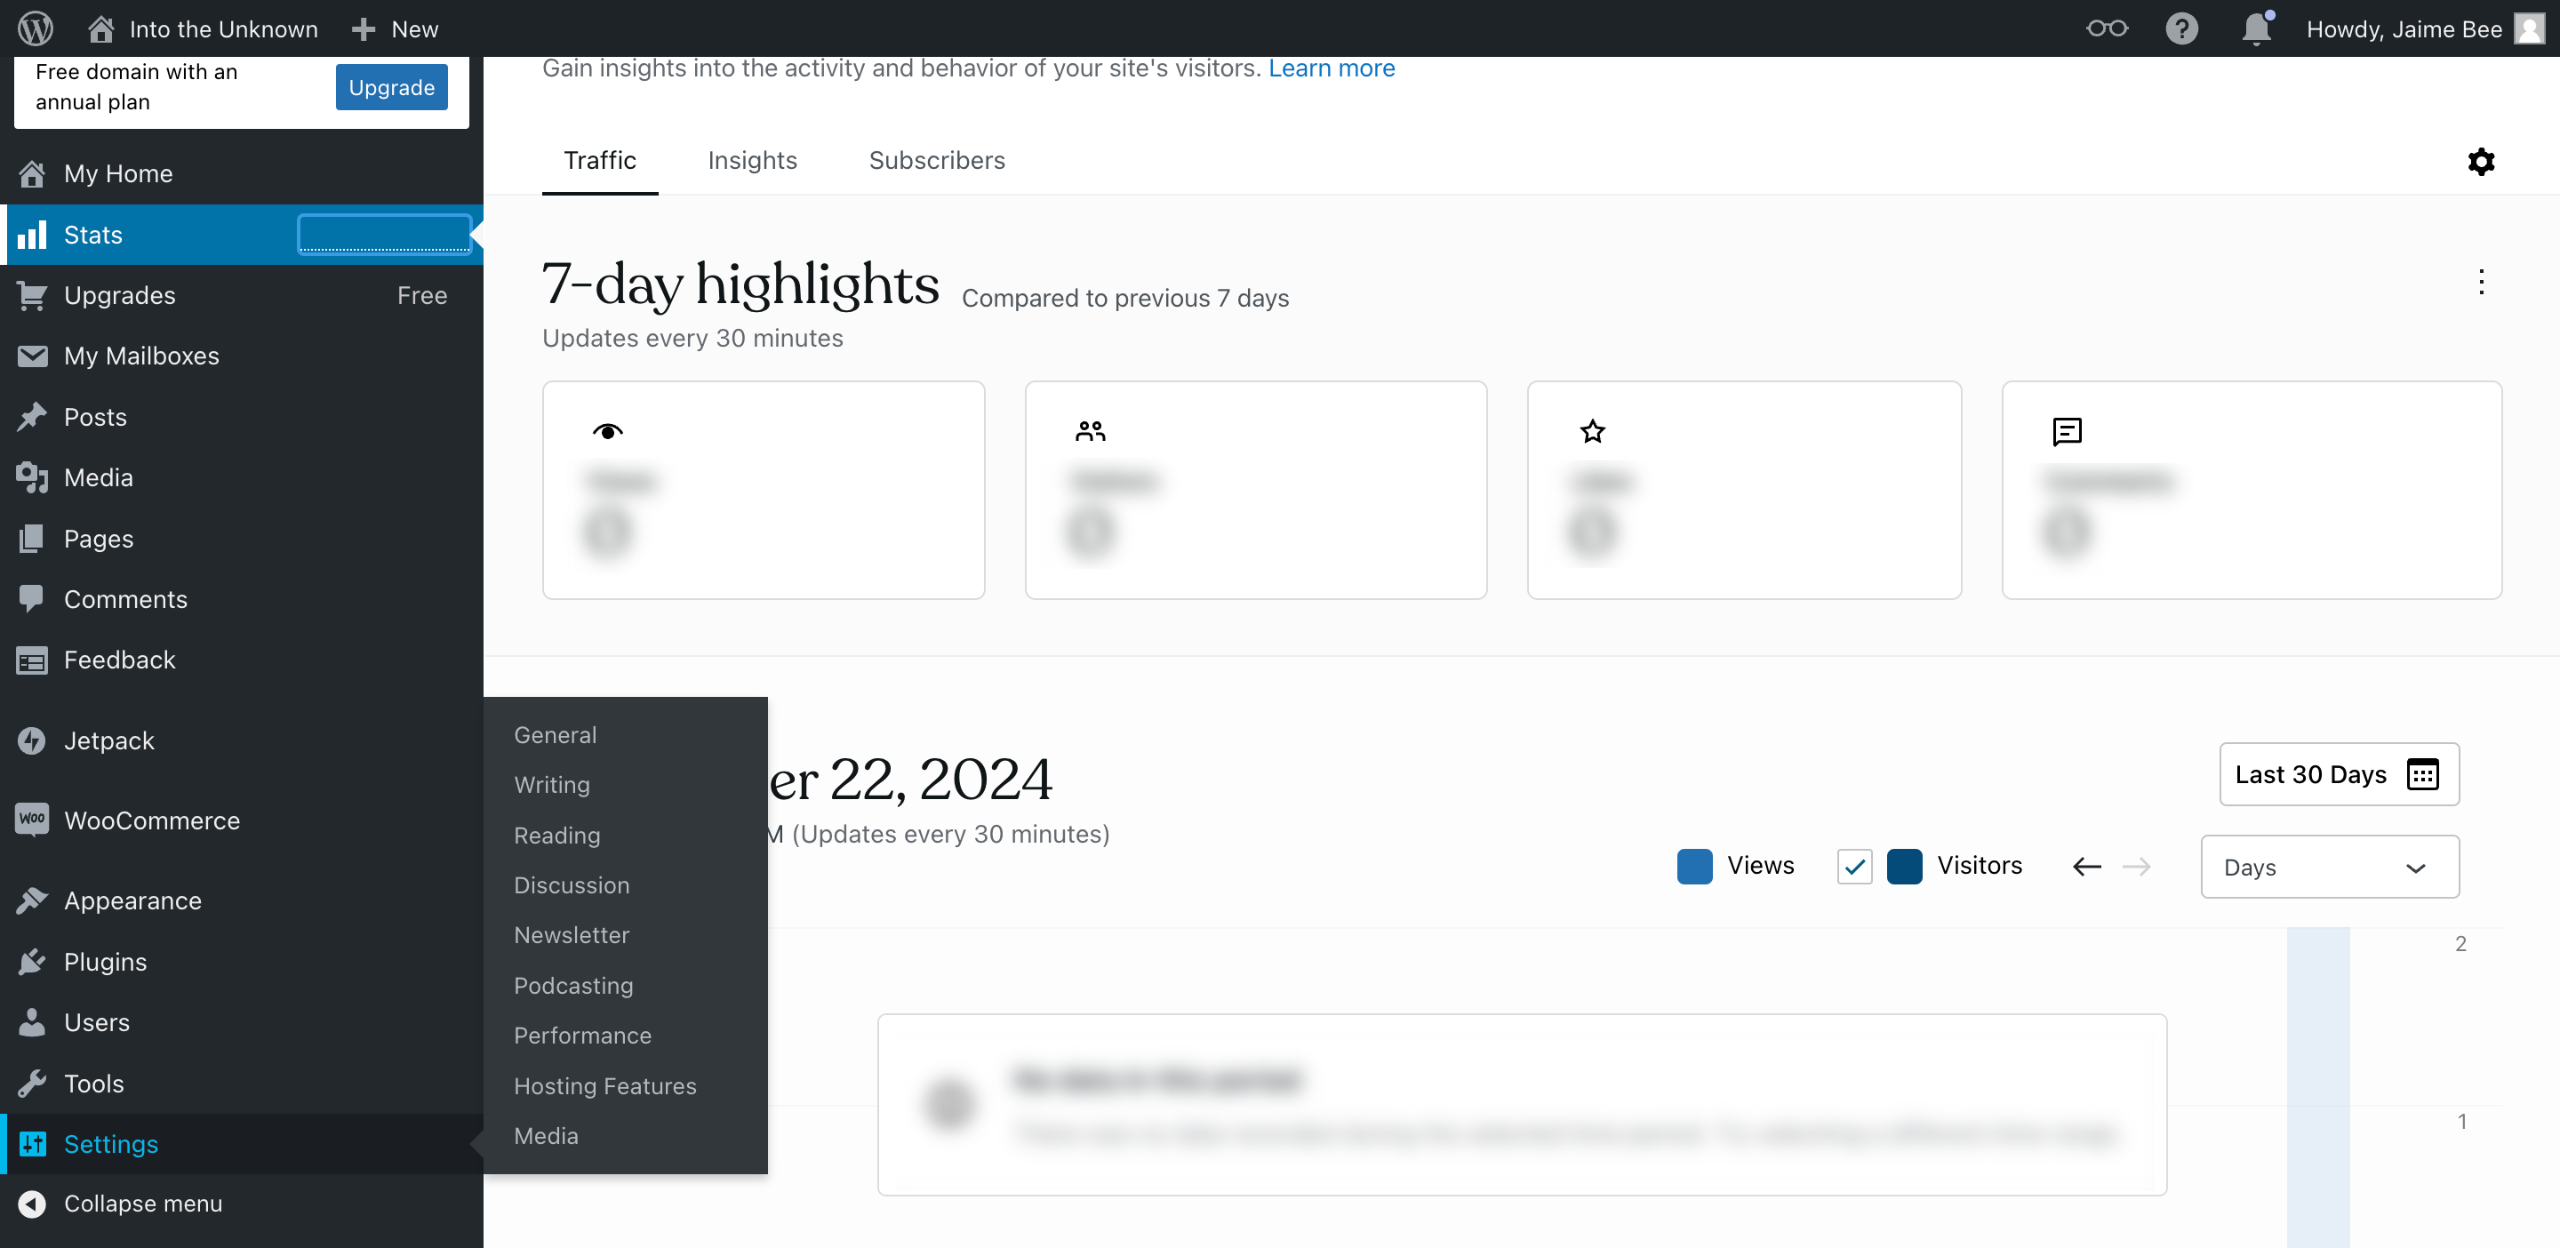Click the WooCommerce sidebar icon

pos(32,820)
